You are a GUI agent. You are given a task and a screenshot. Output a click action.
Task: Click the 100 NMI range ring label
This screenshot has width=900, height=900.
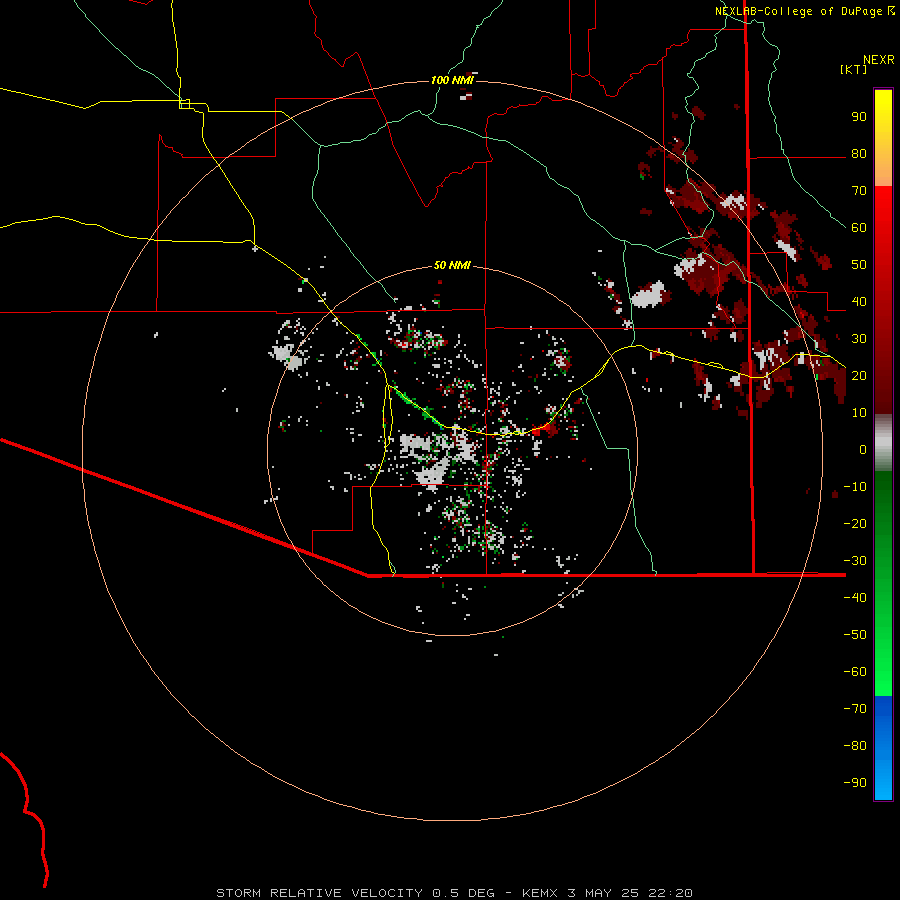point(452,80)
